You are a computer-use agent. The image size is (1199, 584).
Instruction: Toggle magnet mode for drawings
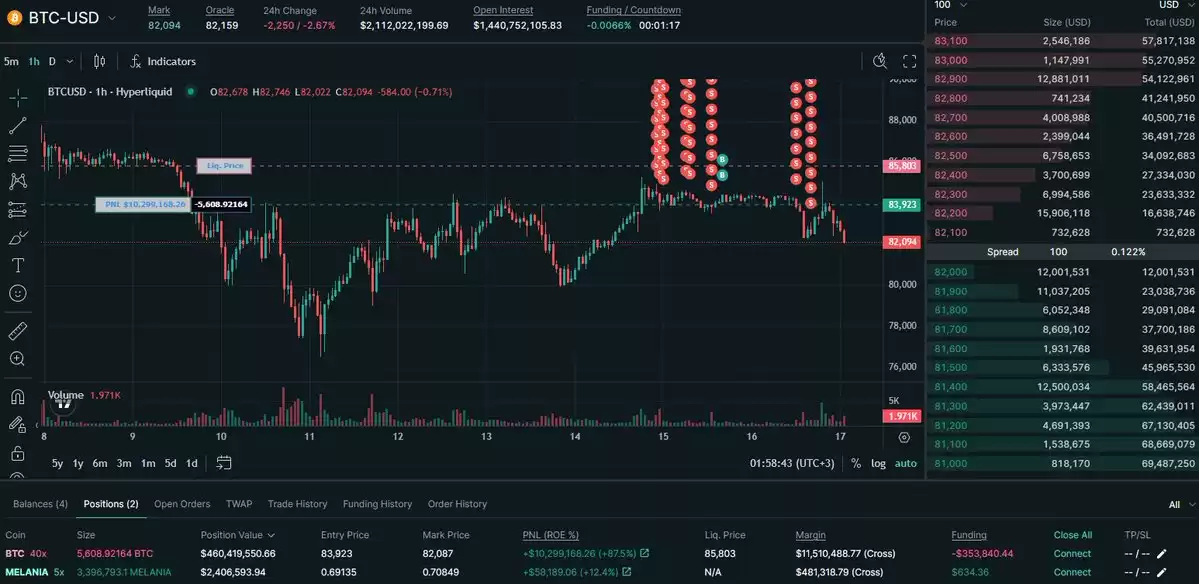[18, 397]
